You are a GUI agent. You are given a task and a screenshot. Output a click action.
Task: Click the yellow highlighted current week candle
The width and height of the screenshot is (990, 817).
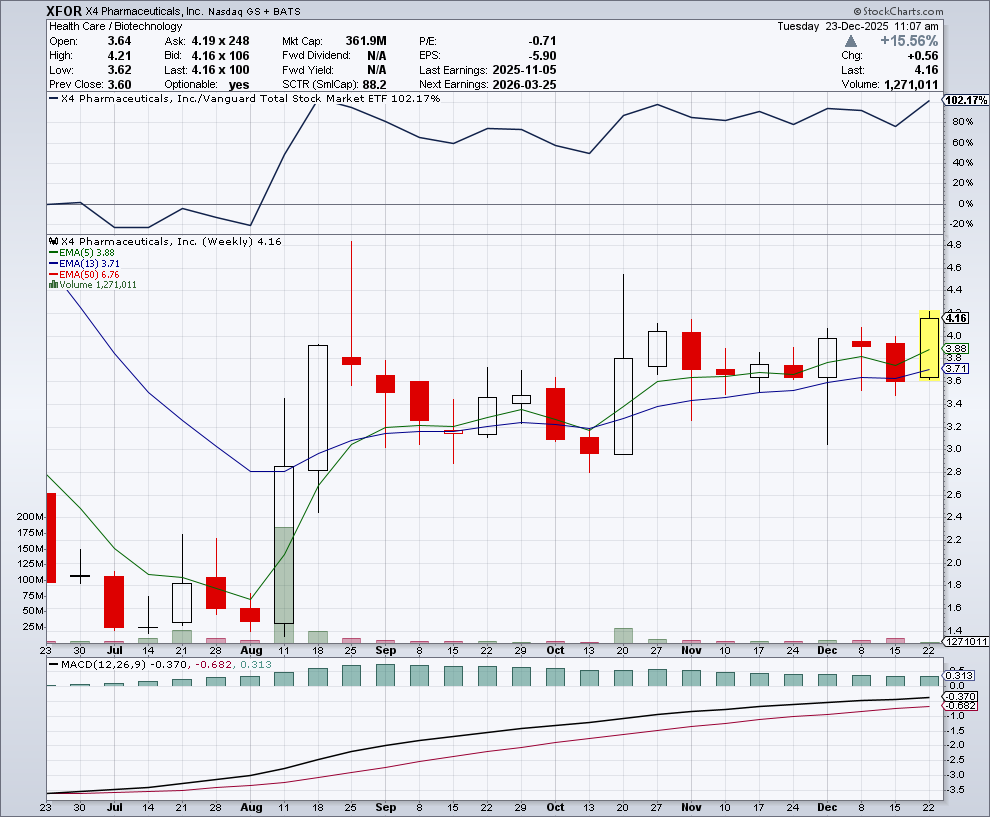[x=929, y=347]
